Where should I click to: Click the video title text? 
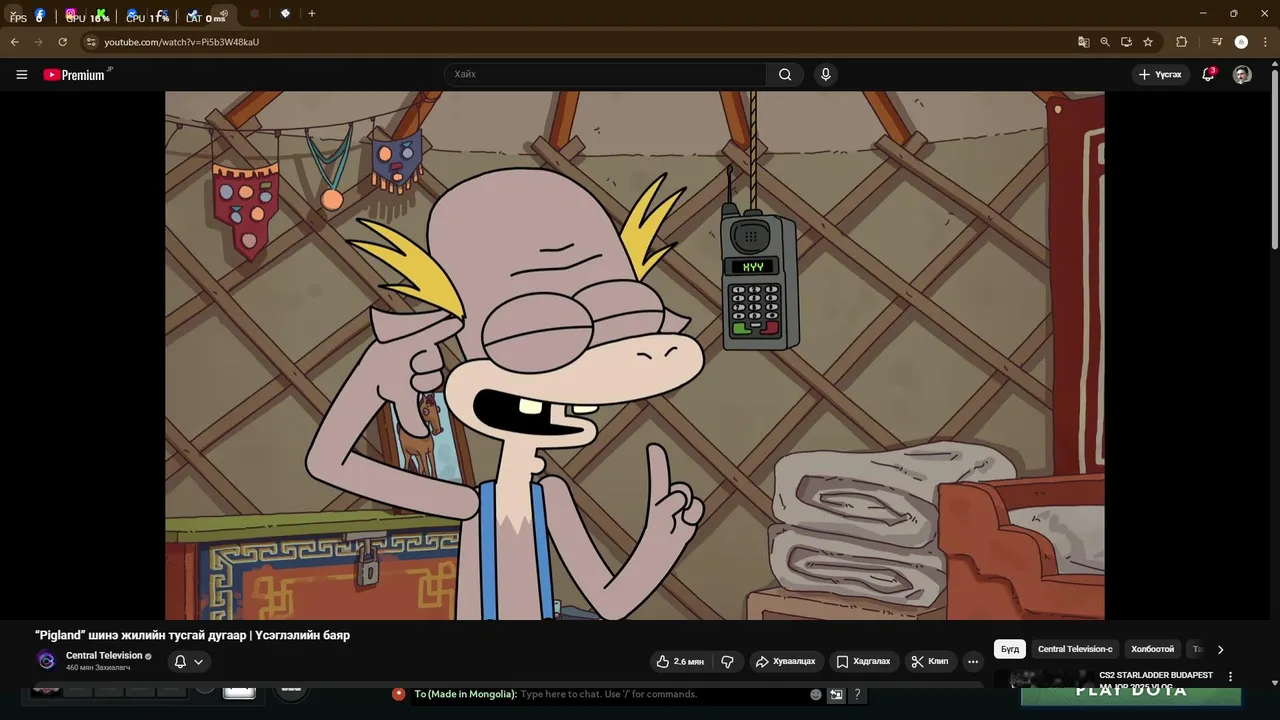192,635
